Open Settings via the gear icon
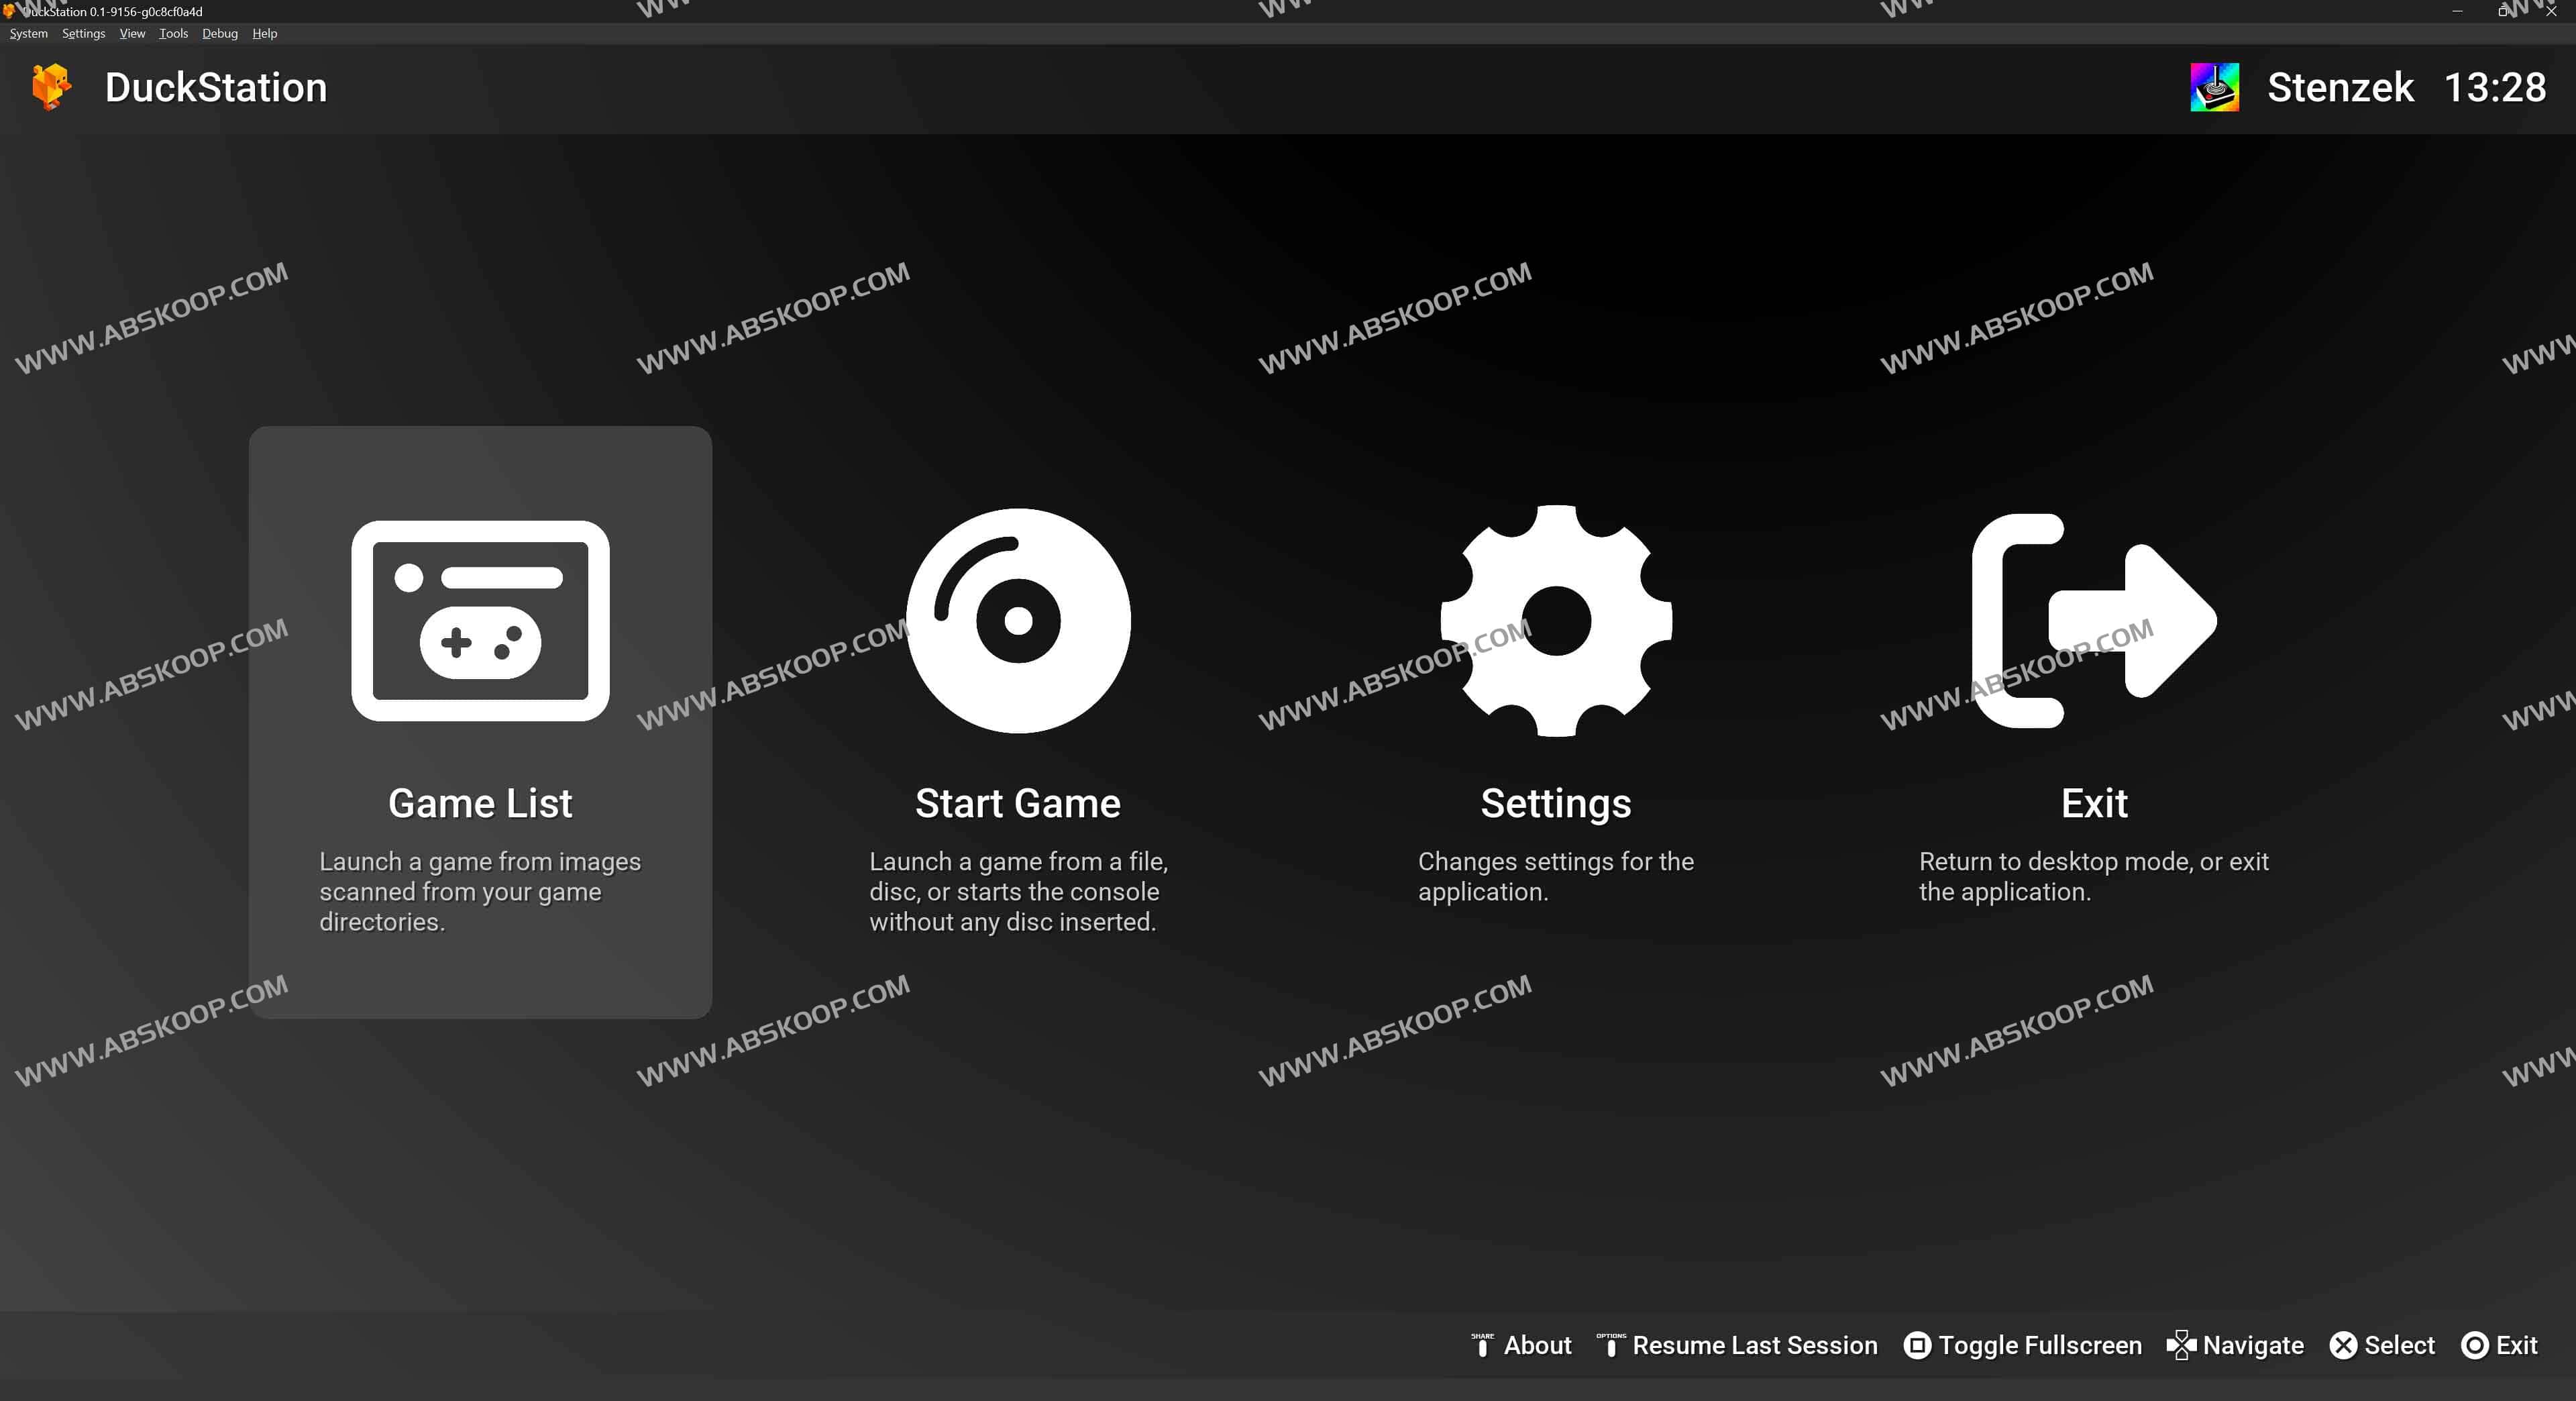This screenshot has height=1401, width=2576. [x=1556, y=620]
